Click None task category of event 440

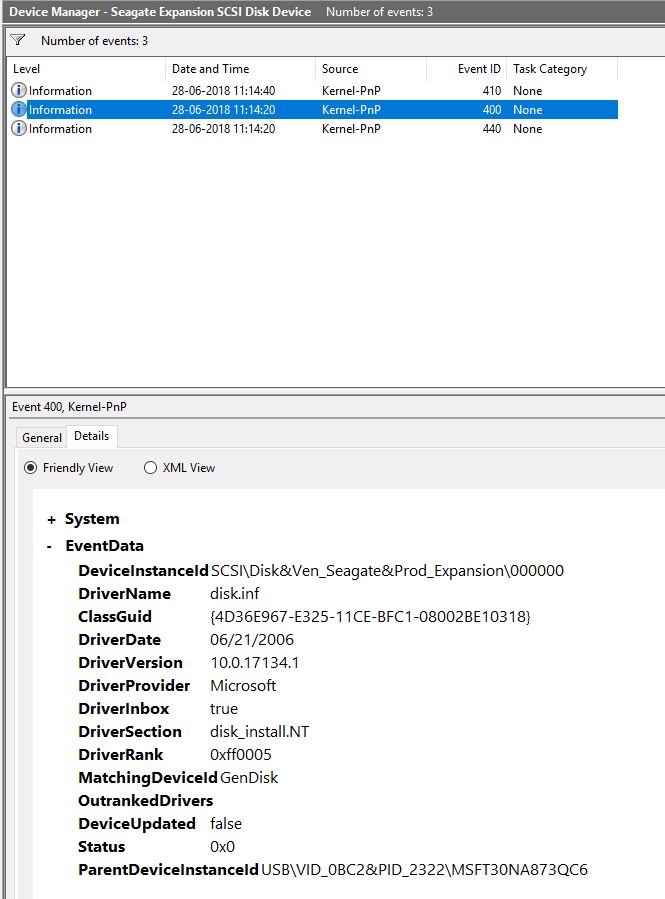(x=527, y=128)
